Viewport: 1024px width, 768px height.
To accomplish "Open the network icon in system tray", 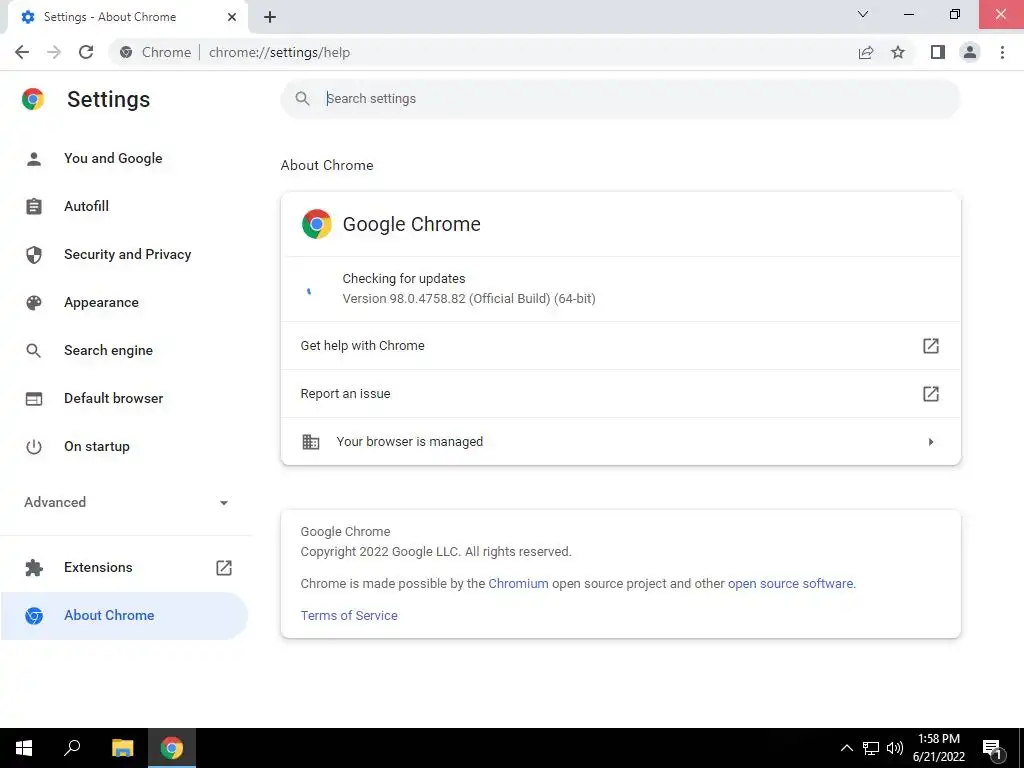I will [871, 748].
